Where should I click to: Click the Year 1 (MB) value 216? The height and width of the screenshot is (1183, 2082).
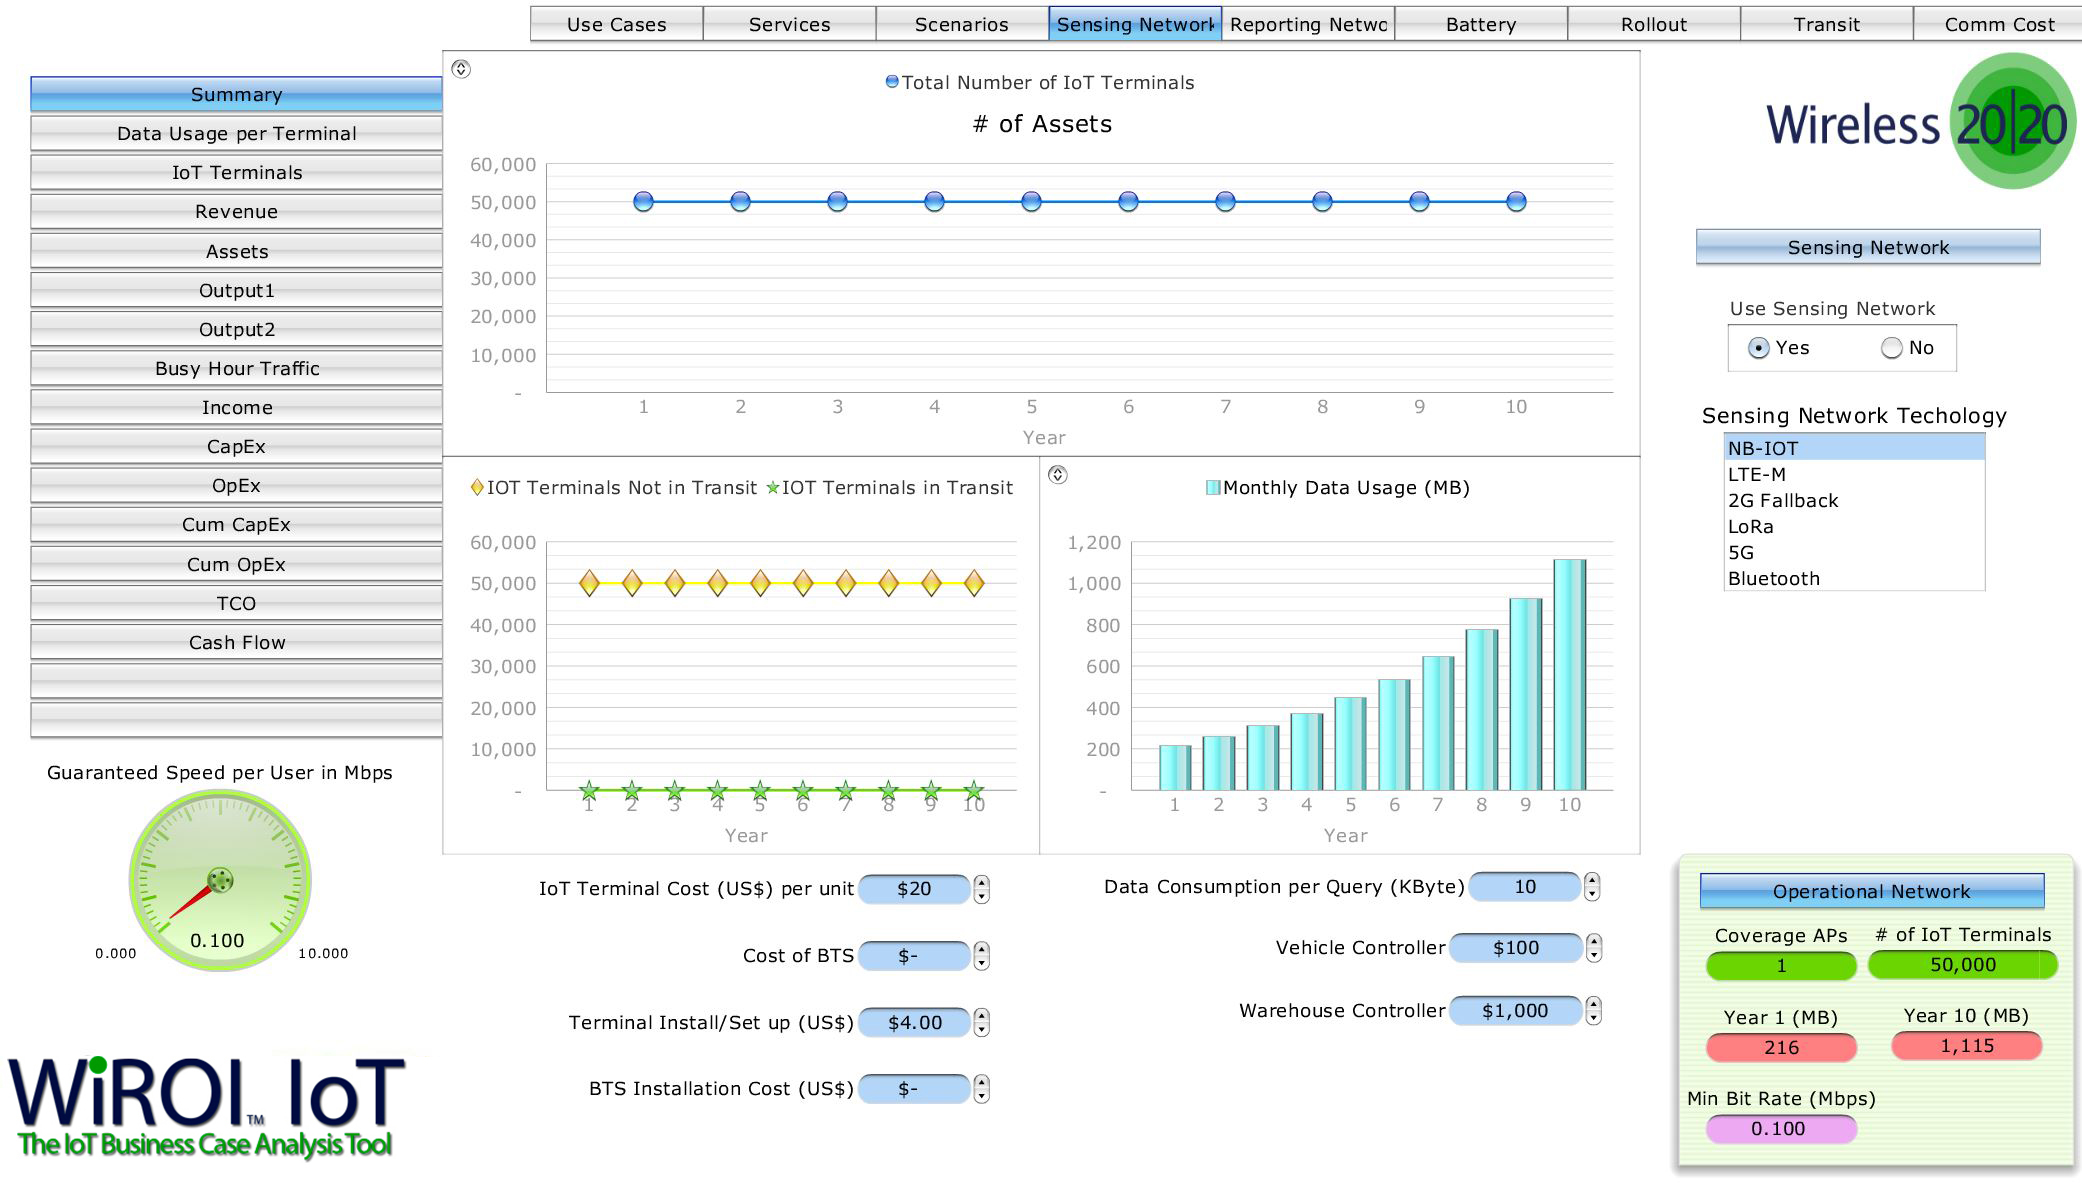pyautogui.click(x=1781, y=1047)
